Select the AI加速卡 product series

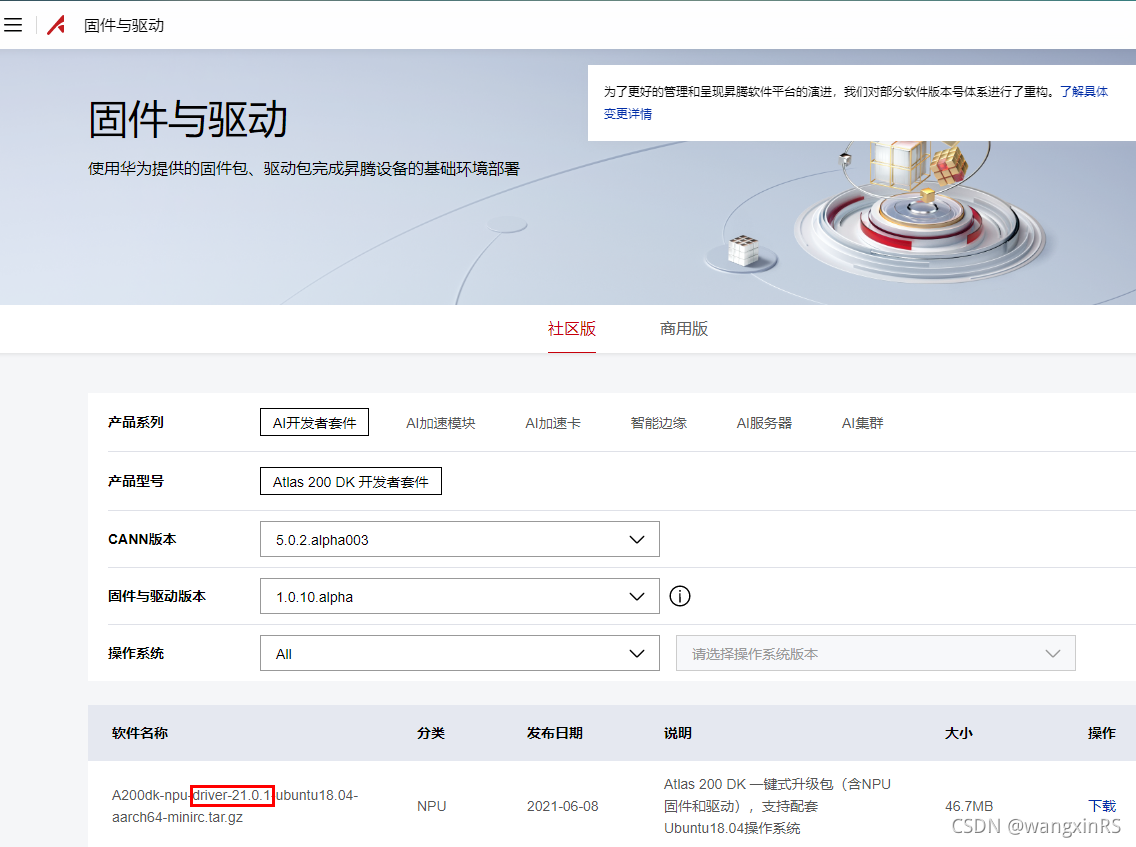pos(553,423)
